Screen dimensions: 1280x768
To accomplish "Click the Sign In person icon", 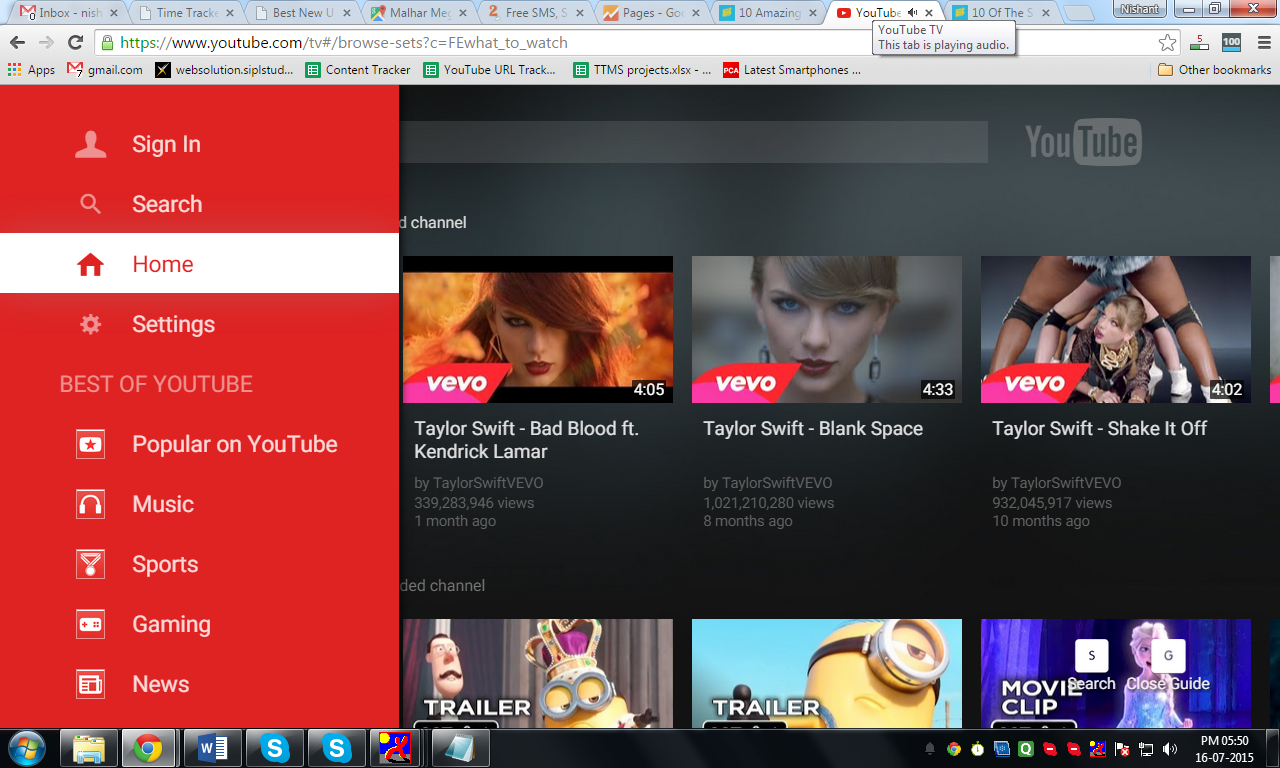I will pyautogui.click(x=90, y=144).
